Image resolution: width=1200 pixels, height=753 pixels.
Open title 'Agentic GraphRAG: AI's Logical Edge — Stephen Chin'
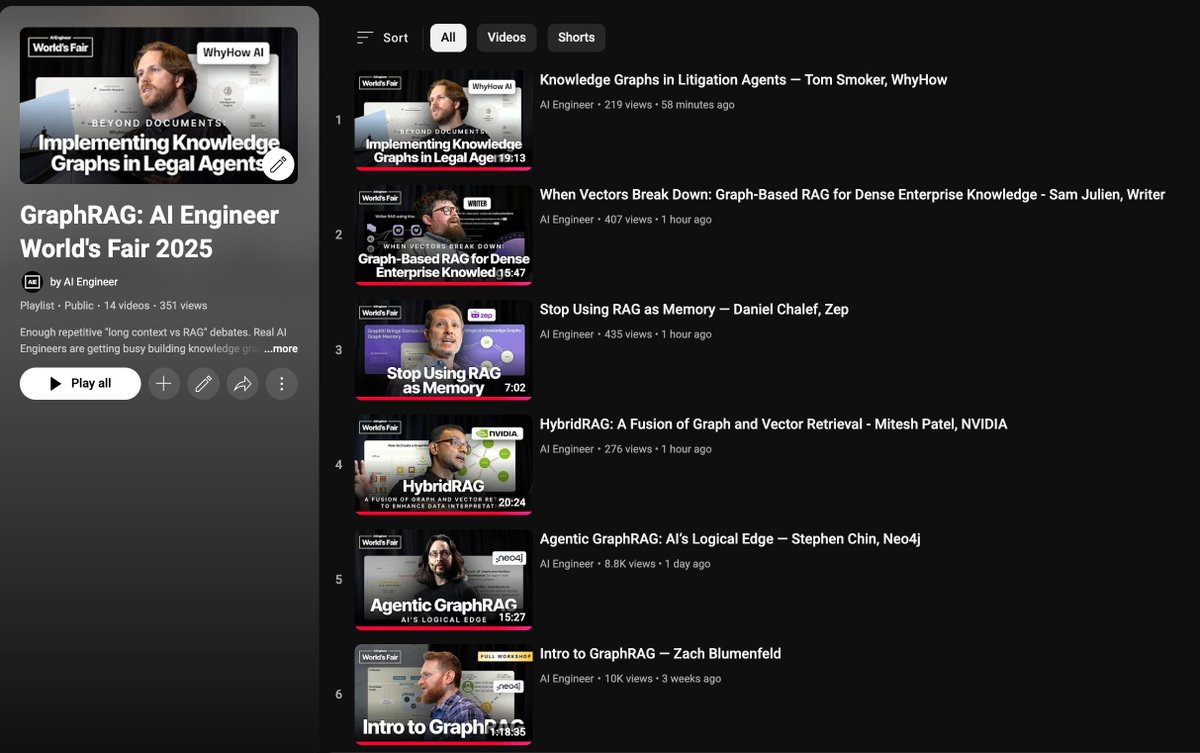click(730, 539)
